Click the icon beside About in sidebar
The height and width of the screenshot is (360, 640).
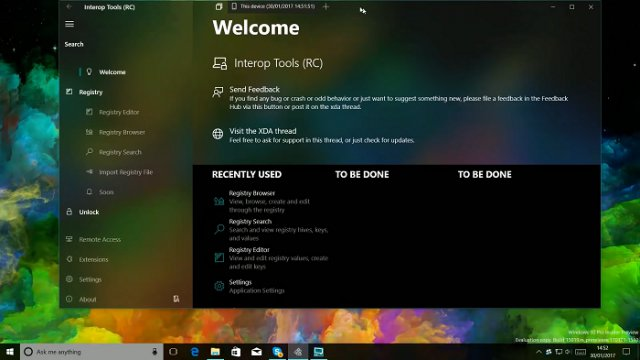176,299
